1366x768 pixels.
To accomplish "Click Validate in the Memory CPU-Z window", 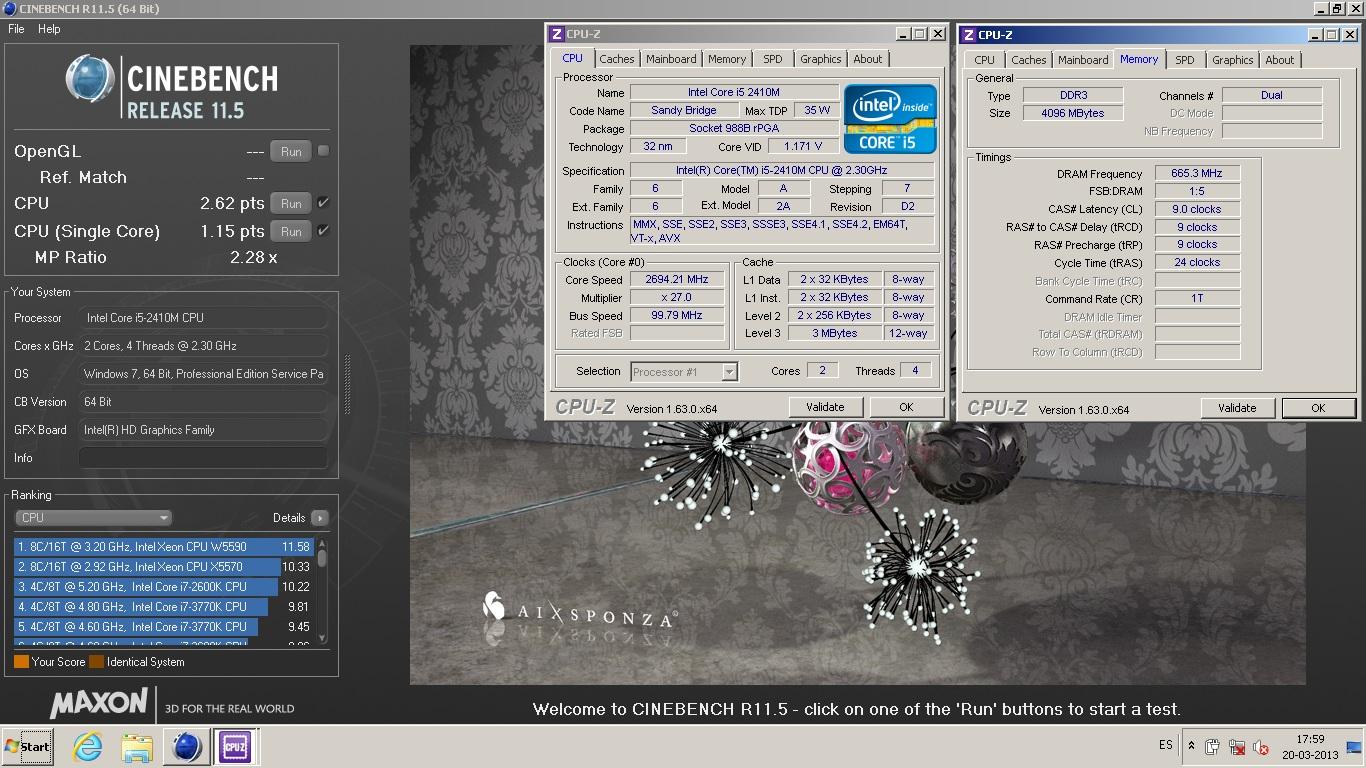I will pos(1237,408).
